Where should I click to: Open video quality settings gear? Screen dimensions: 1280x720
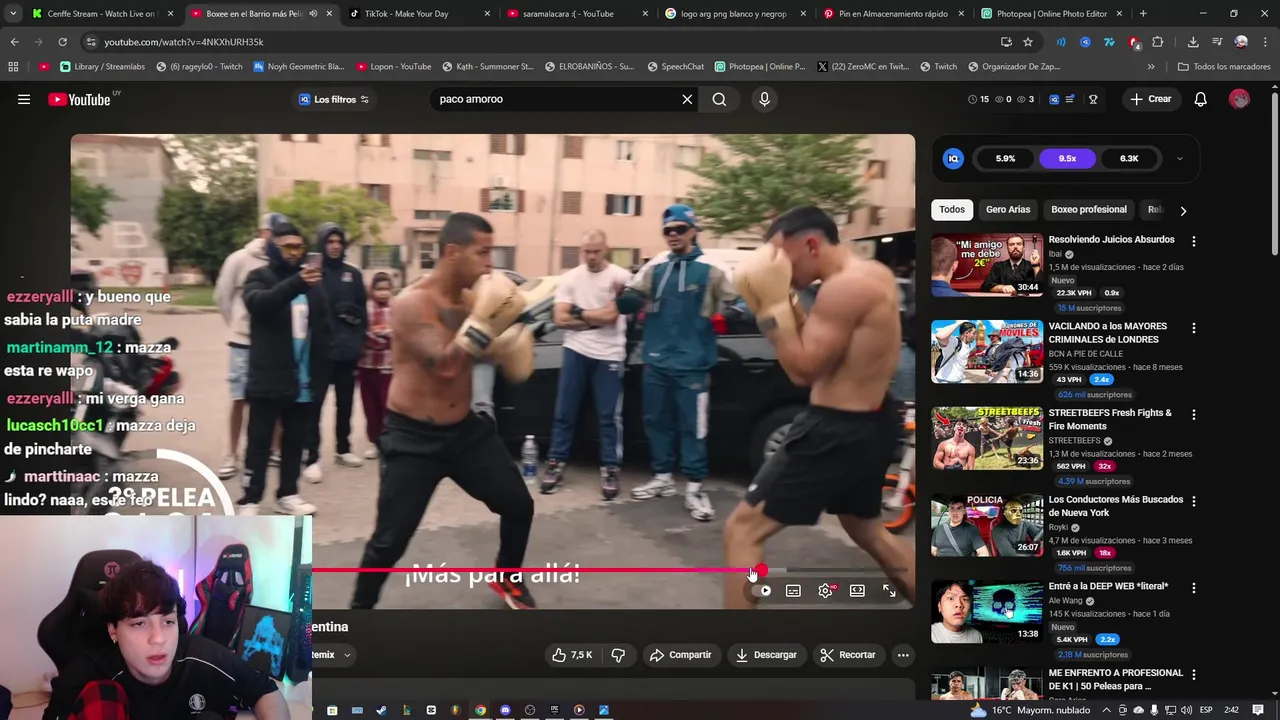click(x=825, y=591)
